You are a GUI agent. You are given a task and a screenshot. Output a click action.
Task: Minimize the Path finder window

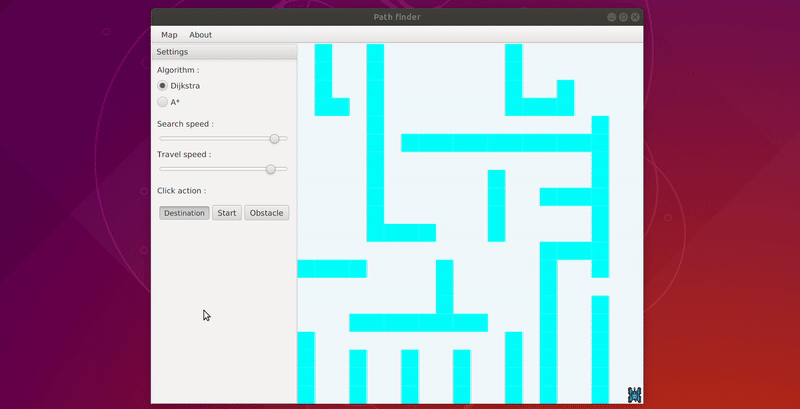point(611,17)
